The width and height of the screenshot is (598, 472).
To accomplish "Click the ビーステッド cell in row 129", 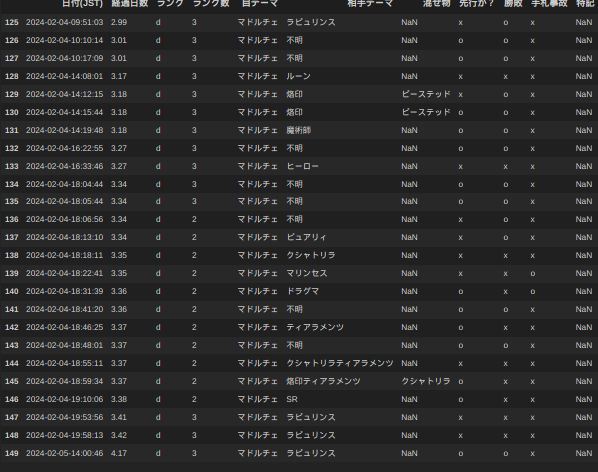I will coord(426,94).
